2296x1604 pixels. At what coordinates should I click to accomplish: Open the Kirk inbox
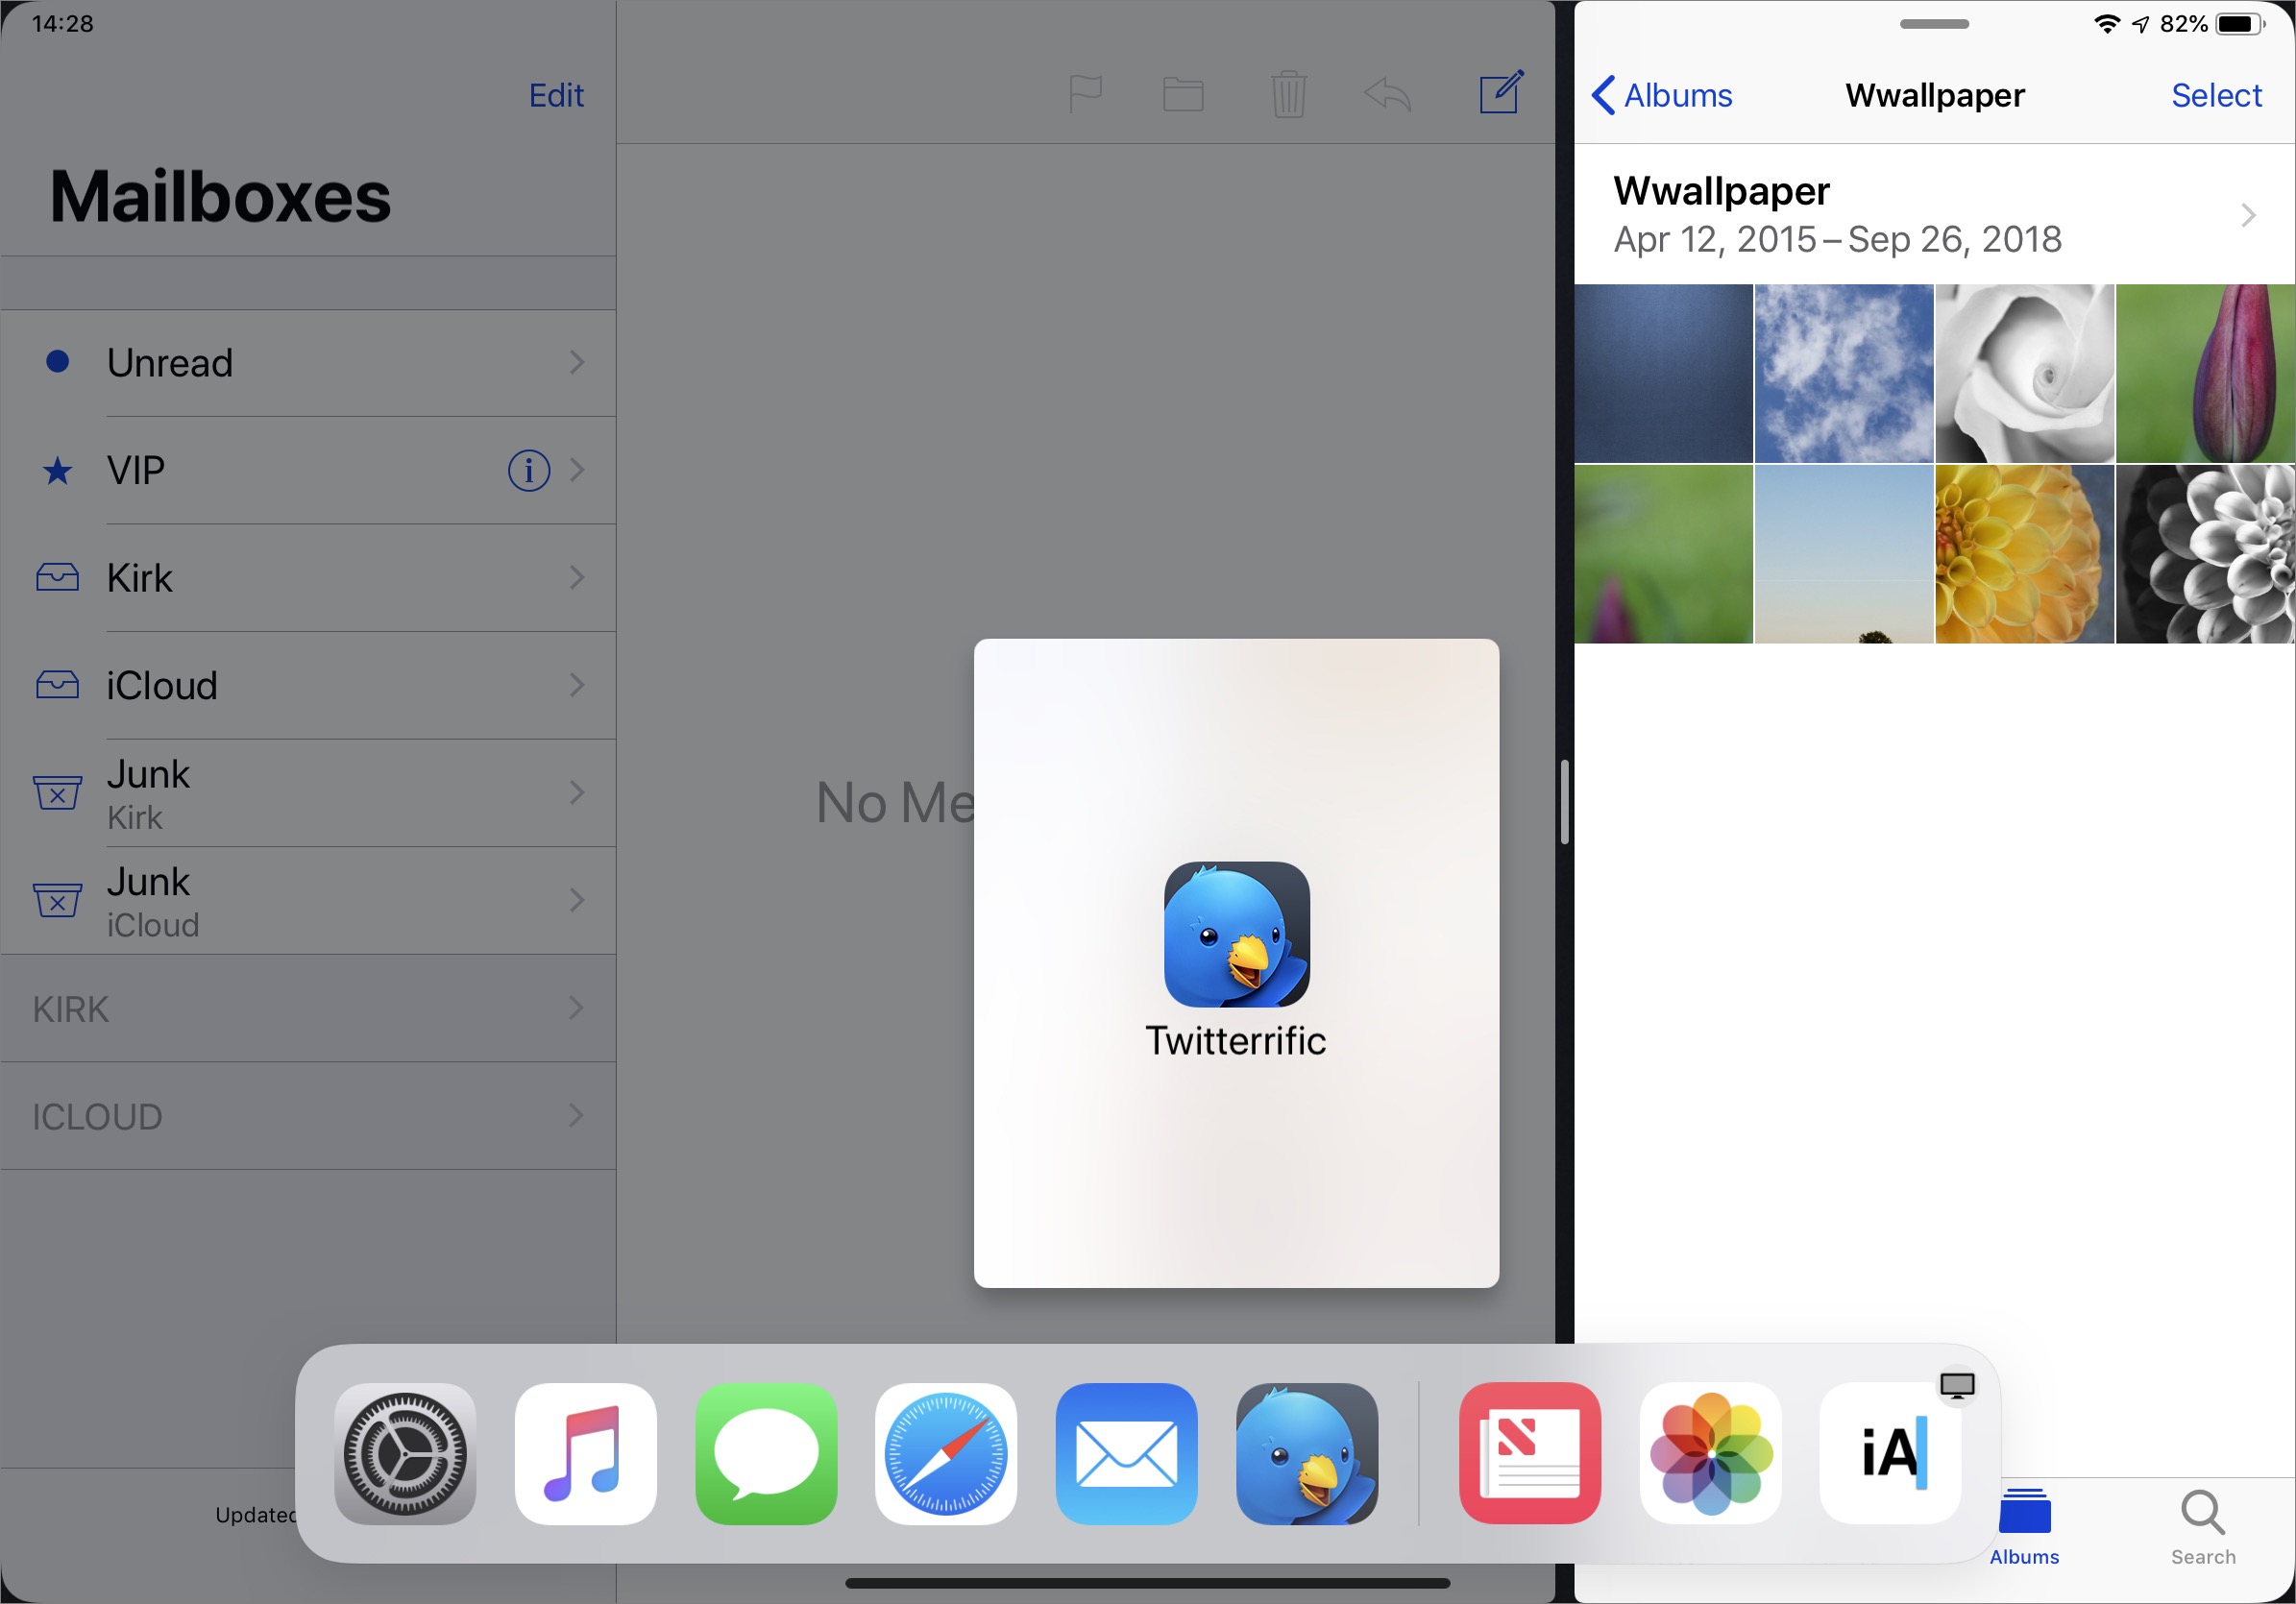click(x=308, y=578)
